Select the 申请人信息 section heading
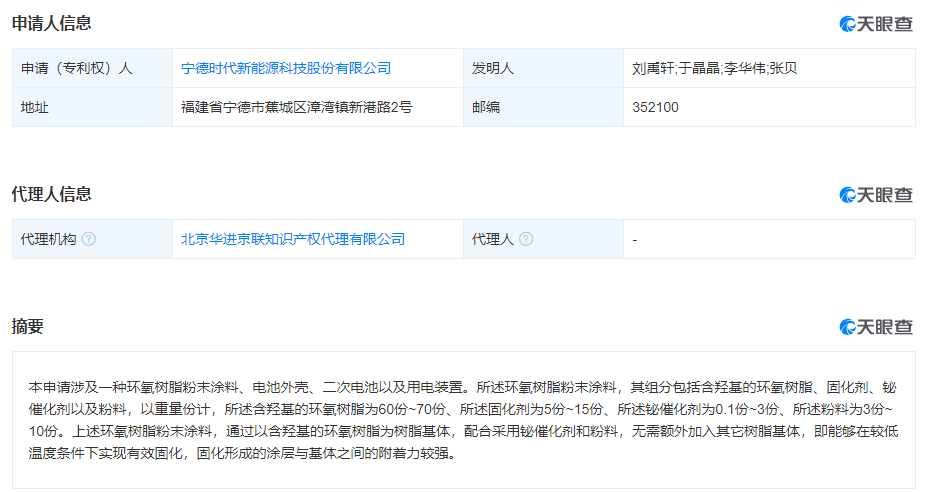This screenshot has height=492, width=925. pyautogui.click(x=51, y=24)
